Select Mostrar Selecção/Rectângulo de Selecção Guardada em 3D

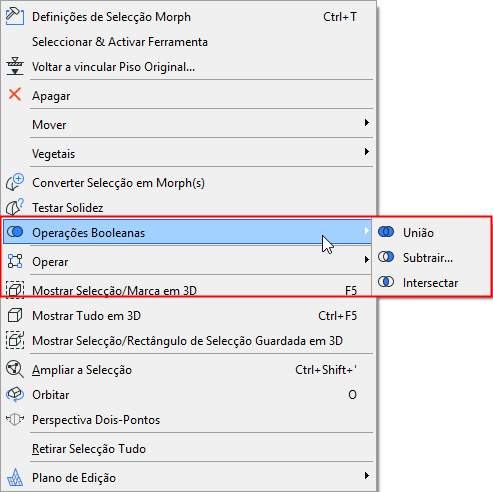[x=188, y=341]
